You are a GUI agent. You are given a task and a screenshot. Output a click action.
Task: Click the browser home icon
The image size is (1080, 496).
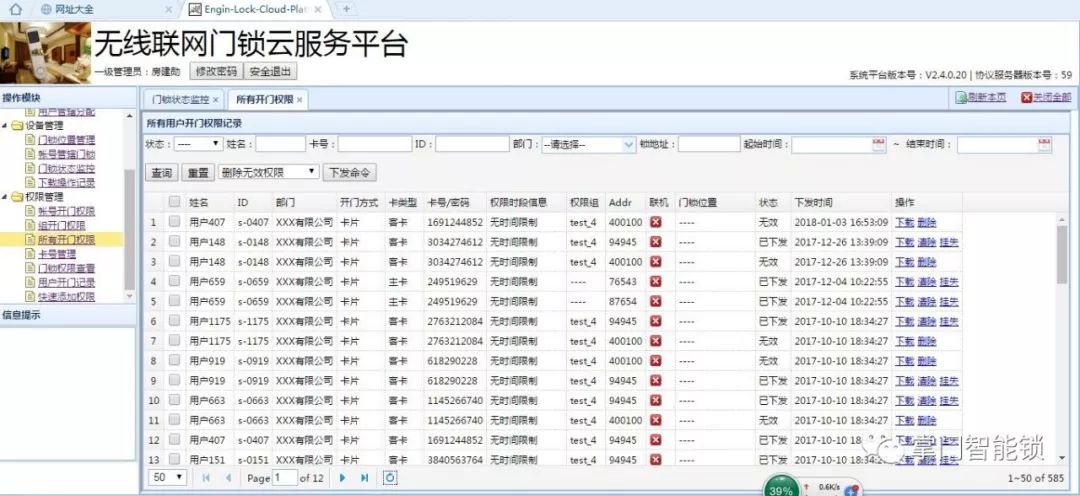pos(15,9)
